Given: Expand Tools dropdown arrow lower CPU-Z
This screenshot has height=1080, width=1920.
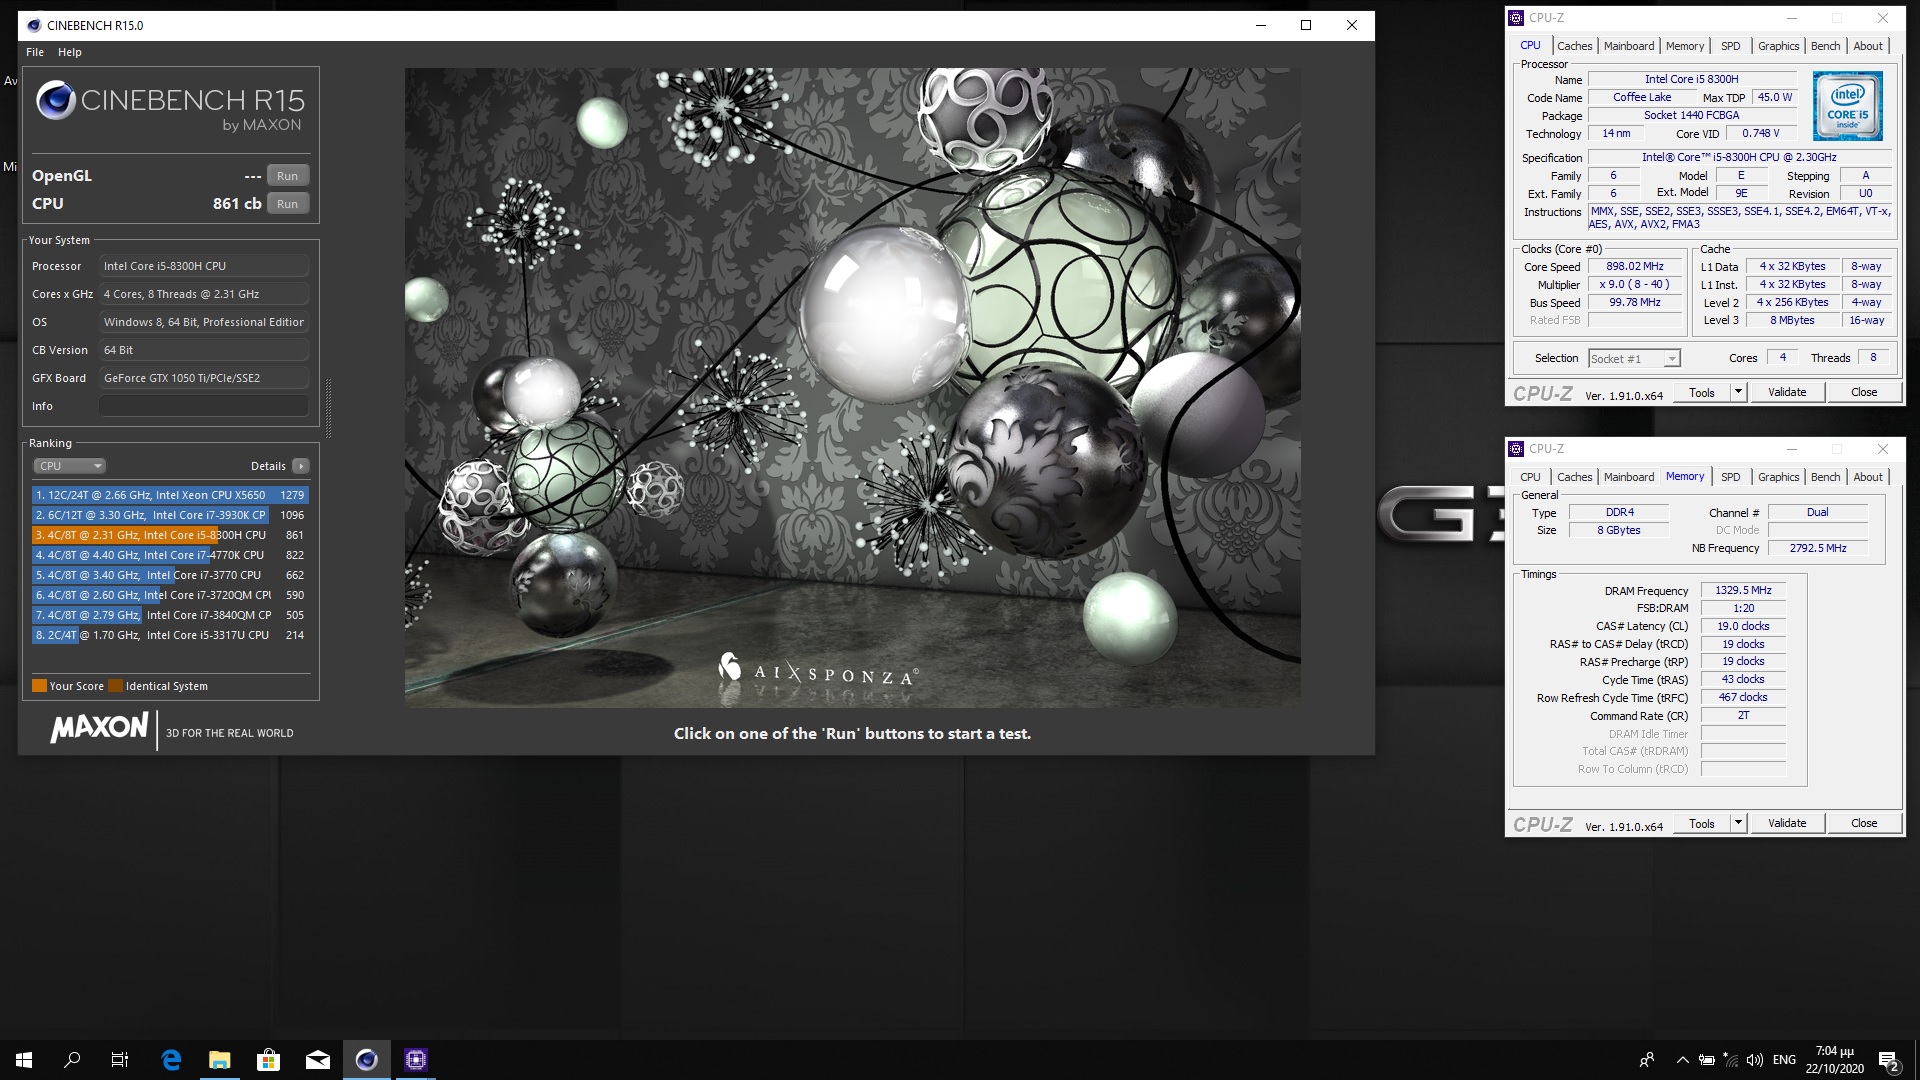Looking at the screenshot, I should [1738, 824].
